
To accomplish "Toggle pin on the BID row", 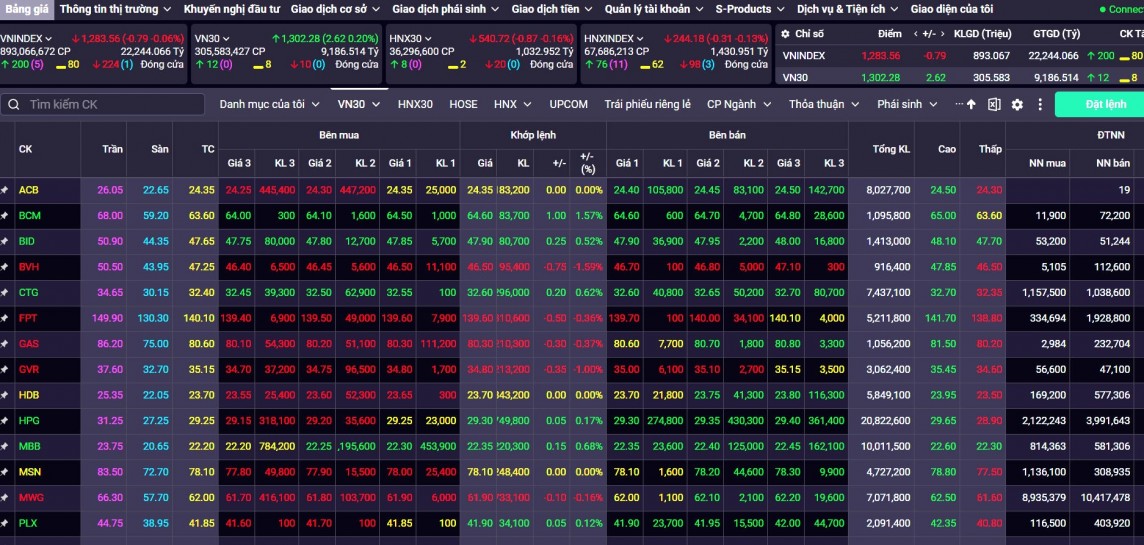I will pyautogui.click(x=5, y=241).
